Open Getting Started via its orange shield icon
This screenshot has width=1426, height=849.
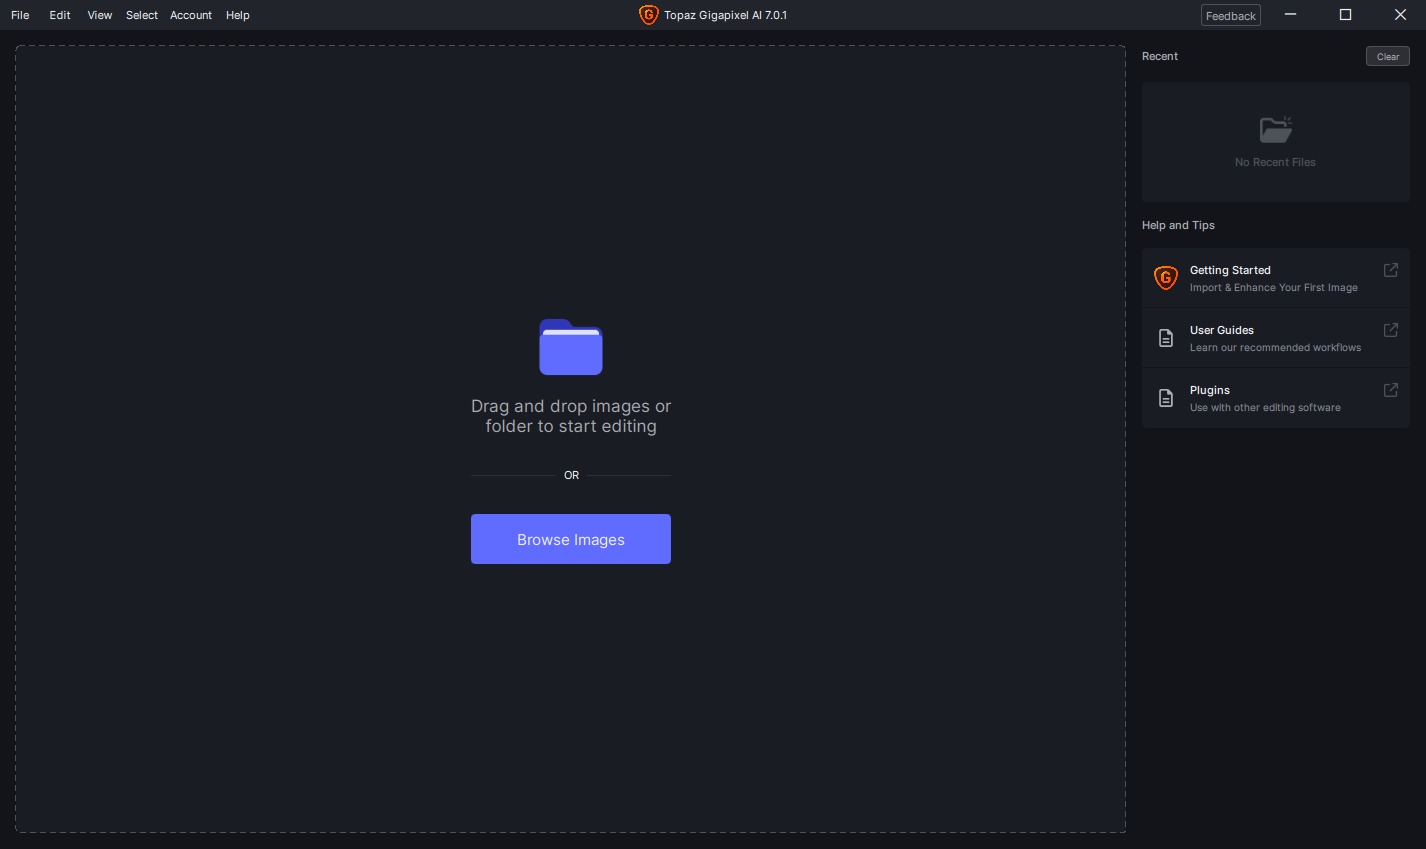tap(1165, 277)
